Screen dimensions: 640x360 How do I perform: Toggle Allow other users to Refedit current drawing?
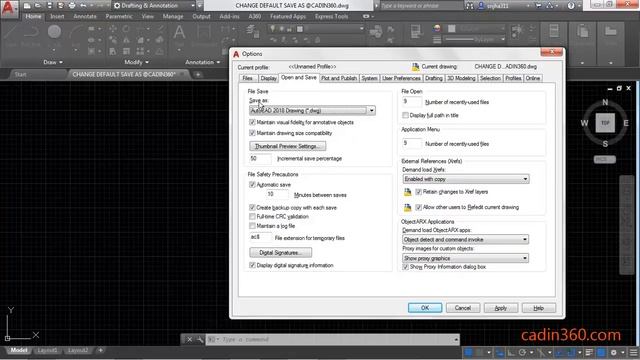pos(418,207)
